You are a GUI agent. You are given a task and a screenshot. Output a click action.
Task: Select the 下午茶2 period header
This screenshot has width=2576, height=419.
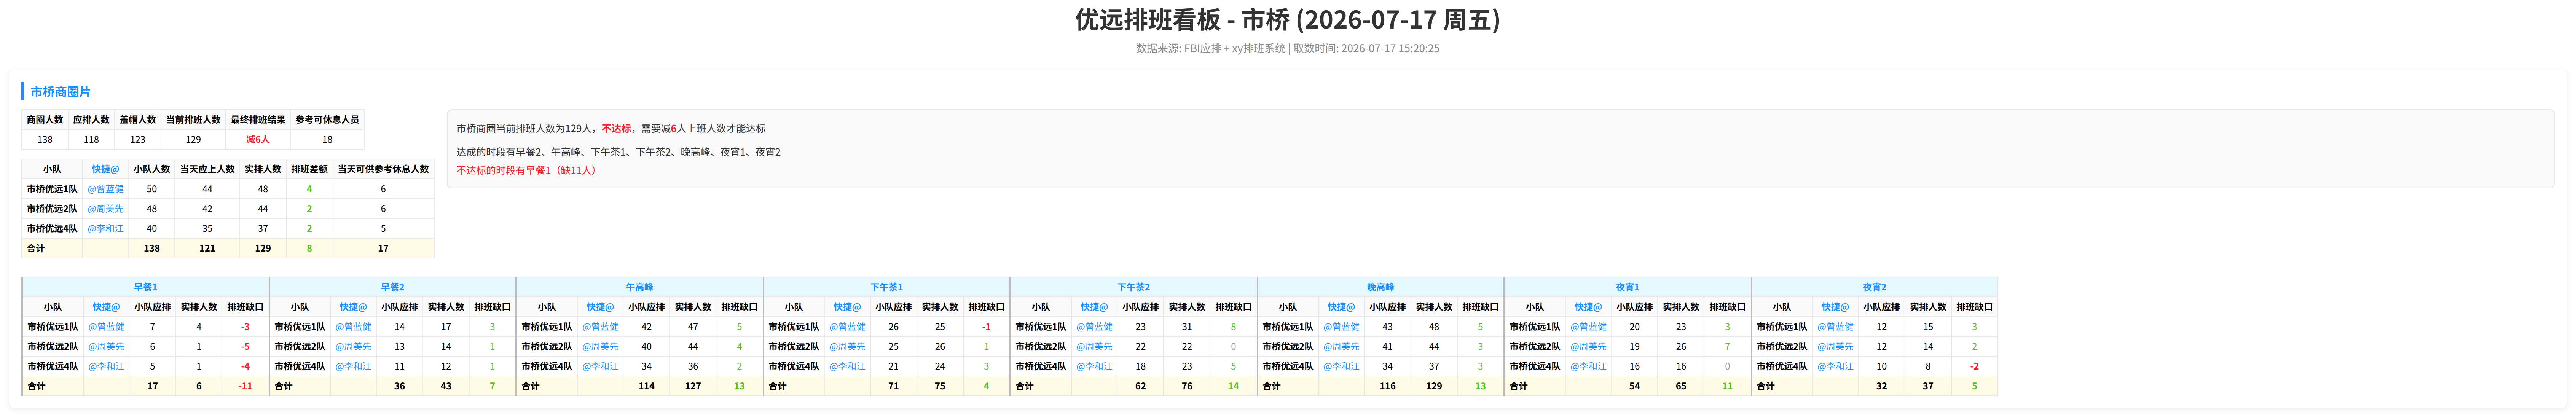pos(1134,287)
